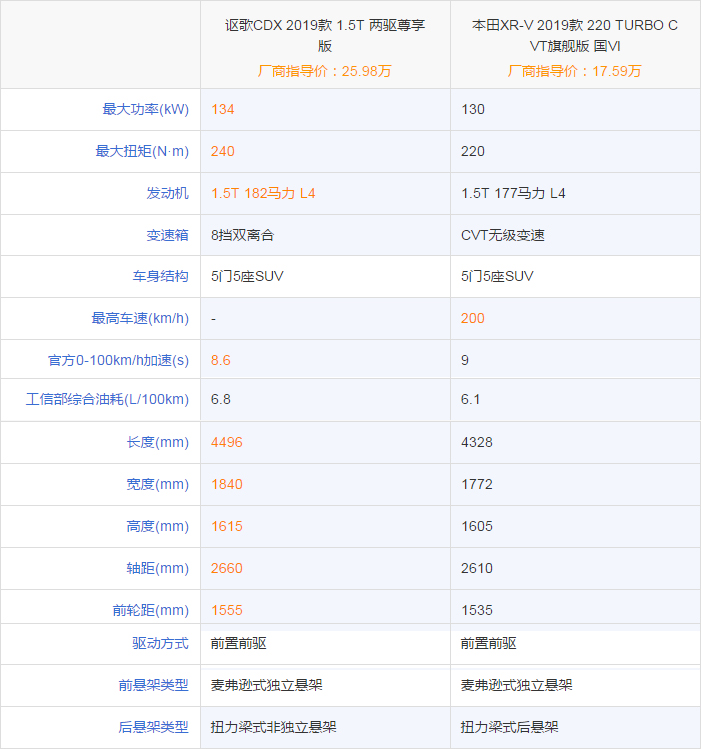The image size is (701, 749).
Task: Click the 轴距(mm) row label
Action: pyautogui.click(x=158, y=568)
